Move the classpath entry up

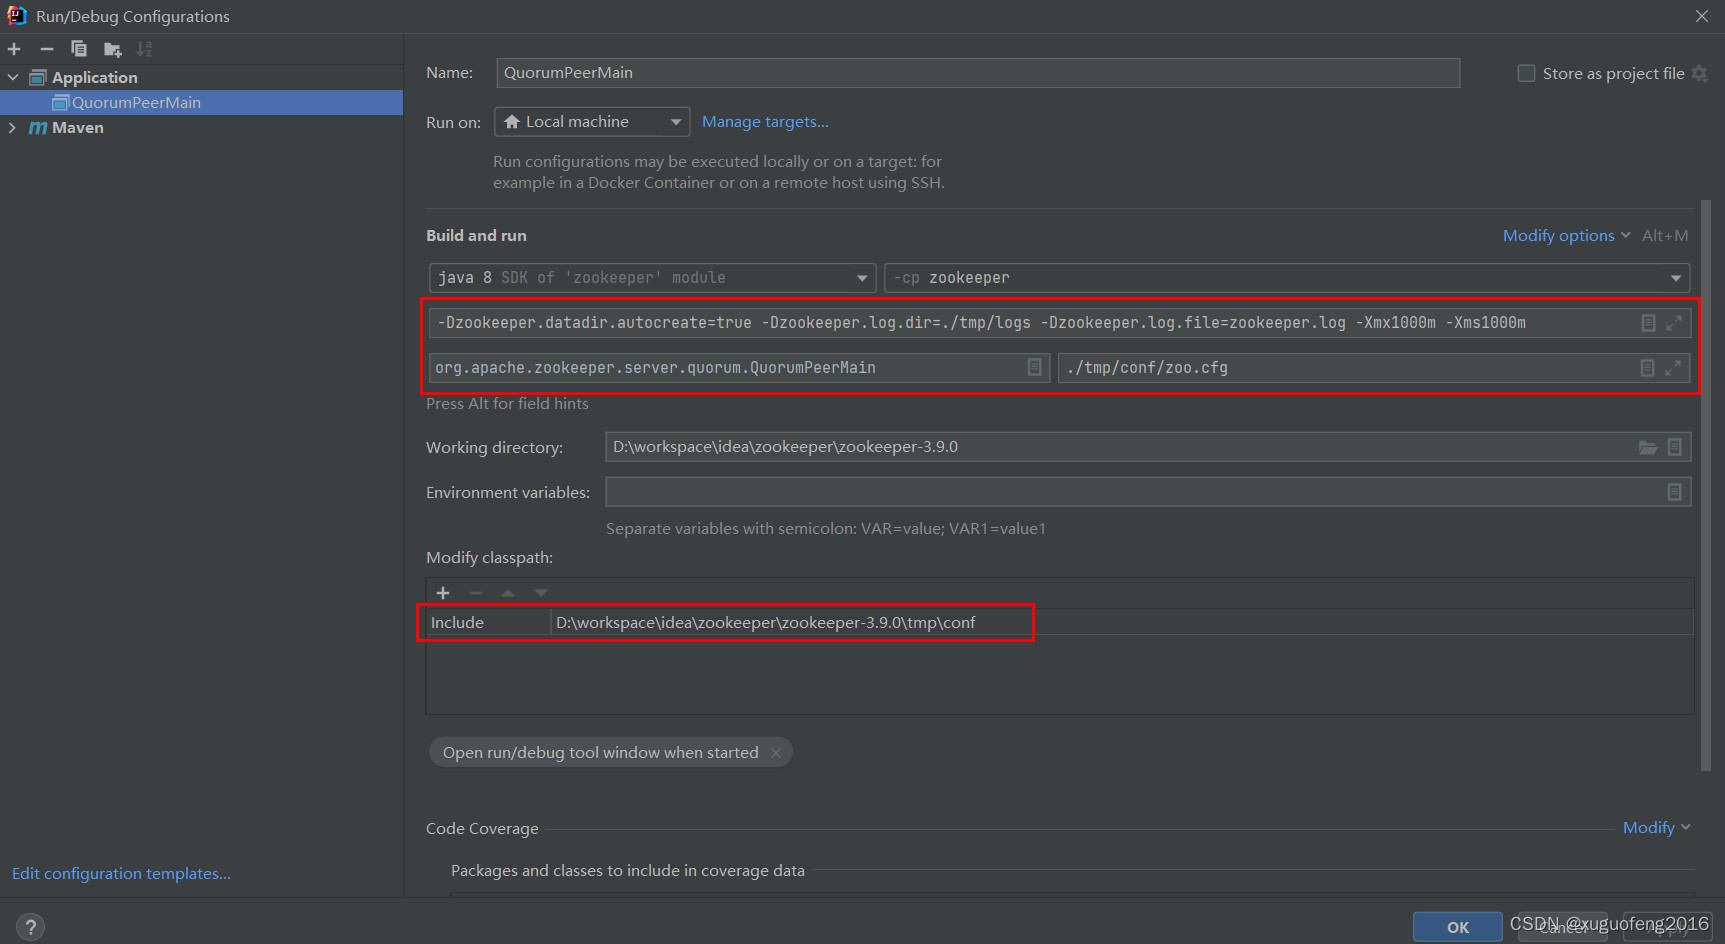point(508,593)
